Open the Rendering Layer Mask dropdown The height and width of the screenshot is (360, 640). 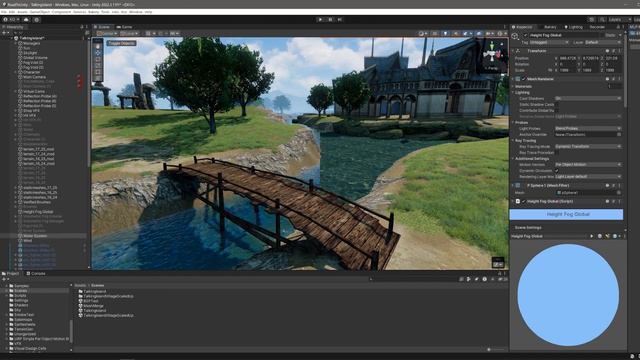(x=588, y=177)
